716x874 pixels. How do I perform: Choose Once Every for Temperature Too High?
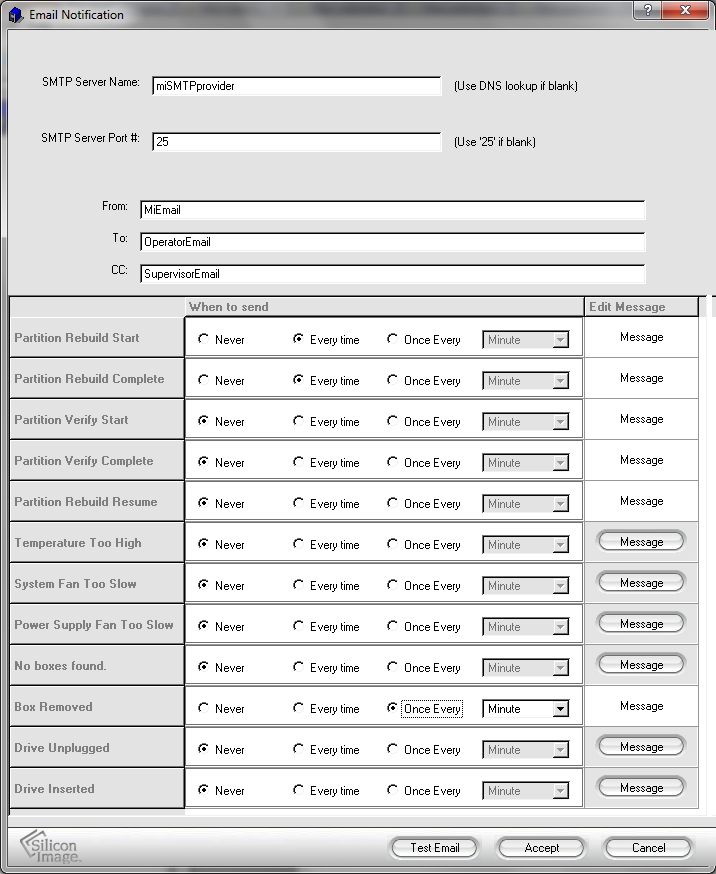click(x=393, y=544)
